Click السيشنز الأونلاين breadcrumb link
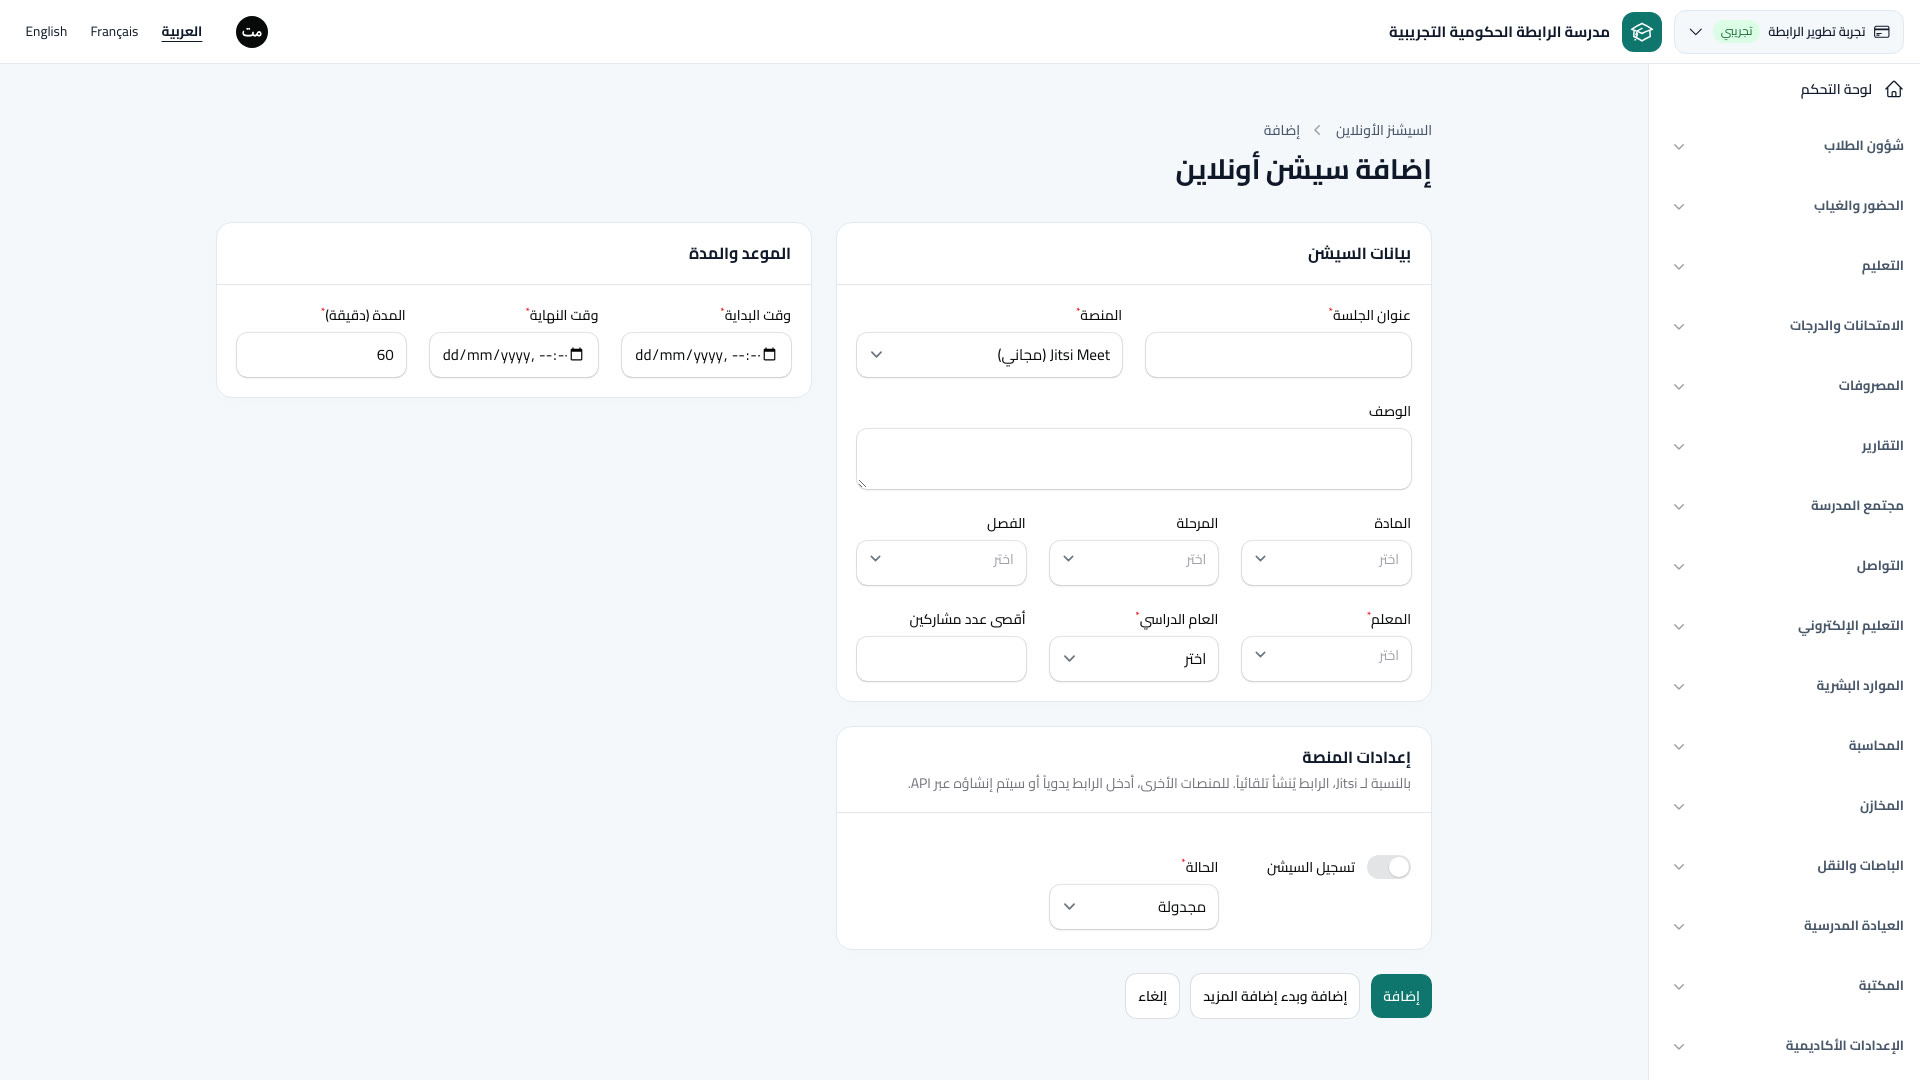The width and height of the screenshot is (1920, 1080). (x=1384, y=131)
